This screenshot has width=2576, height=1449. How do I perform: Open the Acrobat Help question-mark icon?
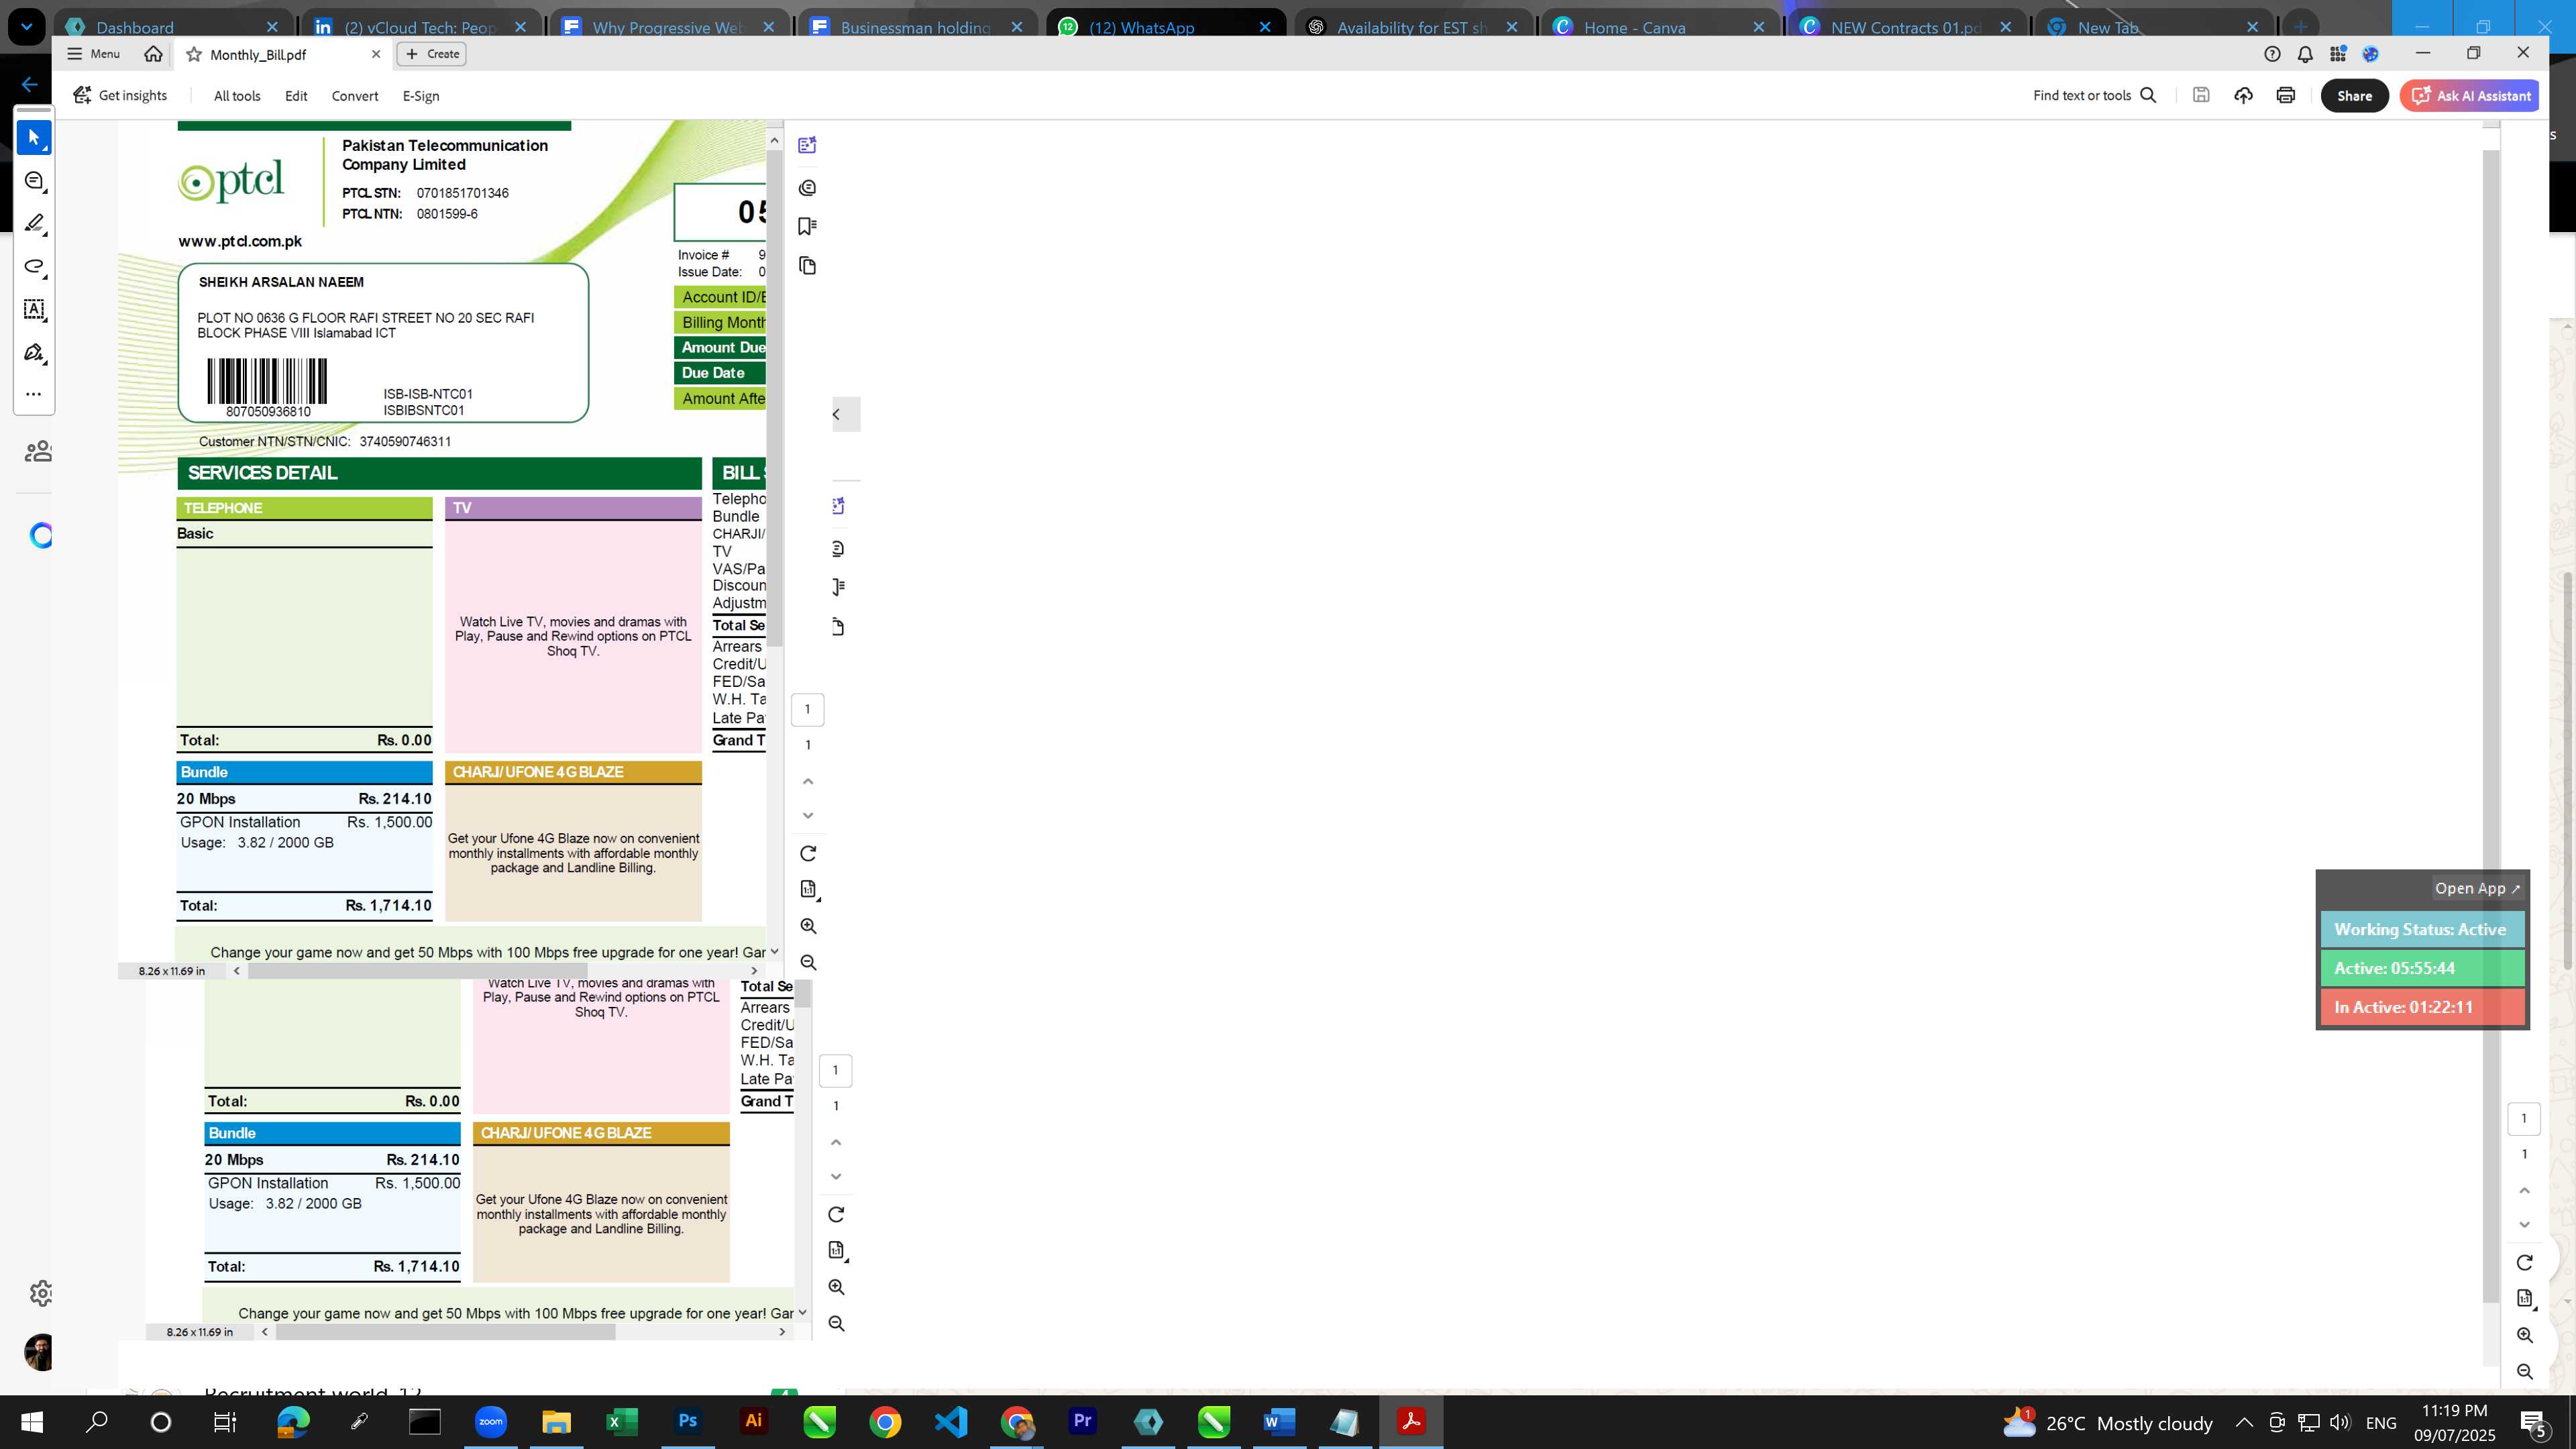click(2272, 54)
